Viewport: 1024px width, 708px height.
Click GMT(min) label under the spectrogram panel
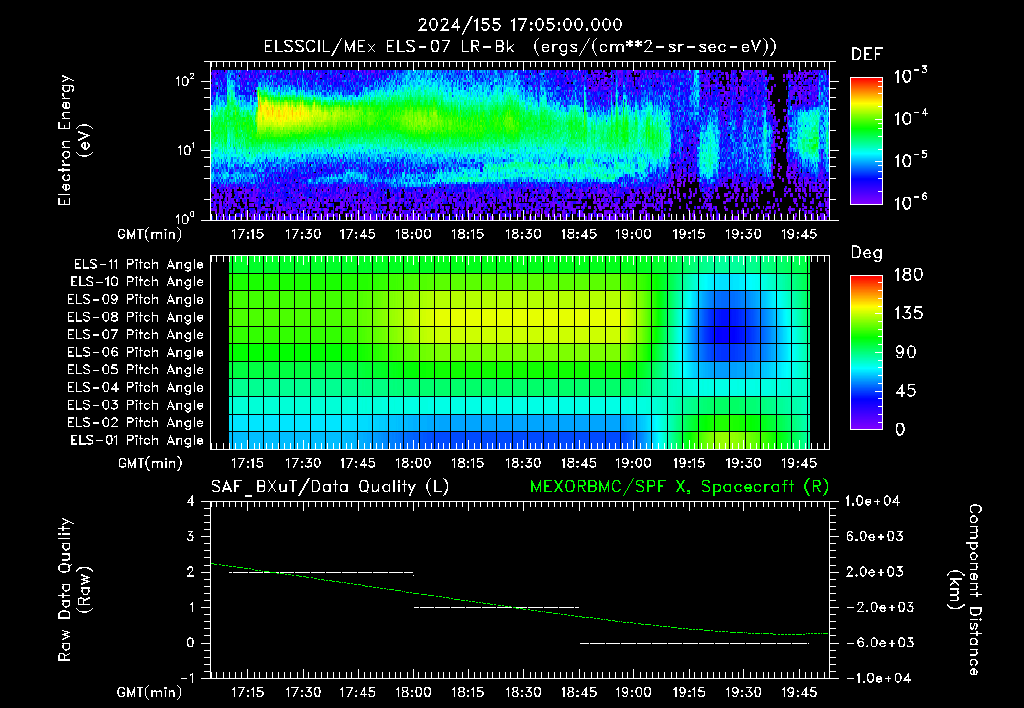point(150,234)
